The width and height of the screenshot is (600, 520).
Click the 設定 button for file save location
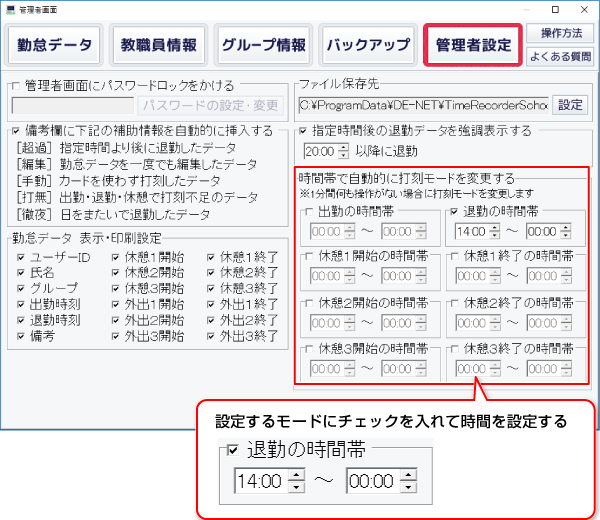[569, 104]
